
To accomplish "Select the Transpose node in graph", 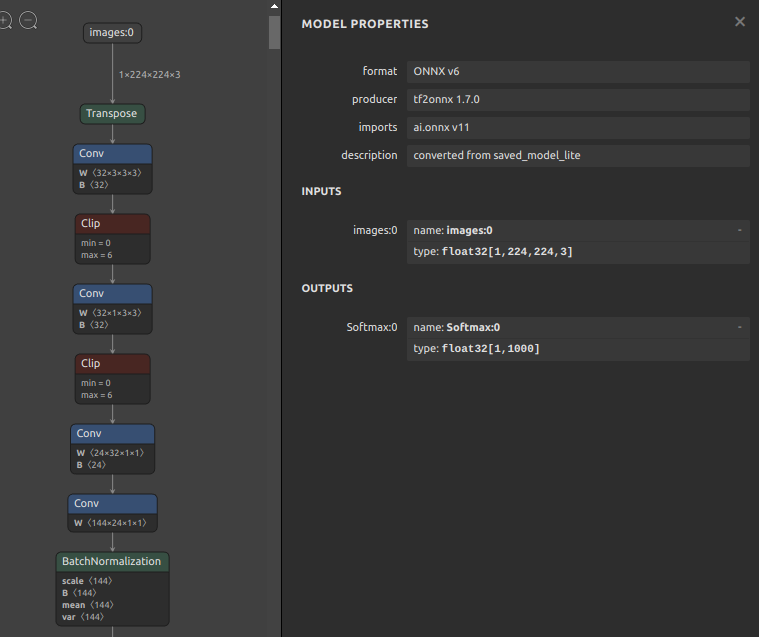I will click(x=112, y=114).
